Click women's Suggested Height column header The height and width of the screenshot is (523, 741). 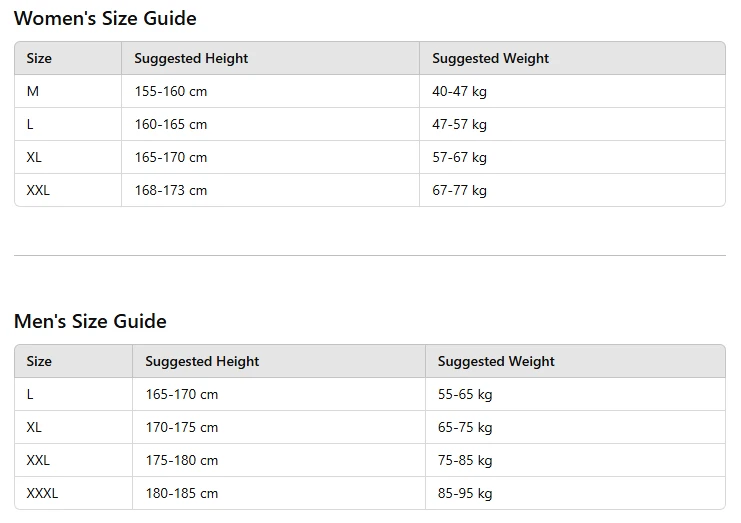191,58
